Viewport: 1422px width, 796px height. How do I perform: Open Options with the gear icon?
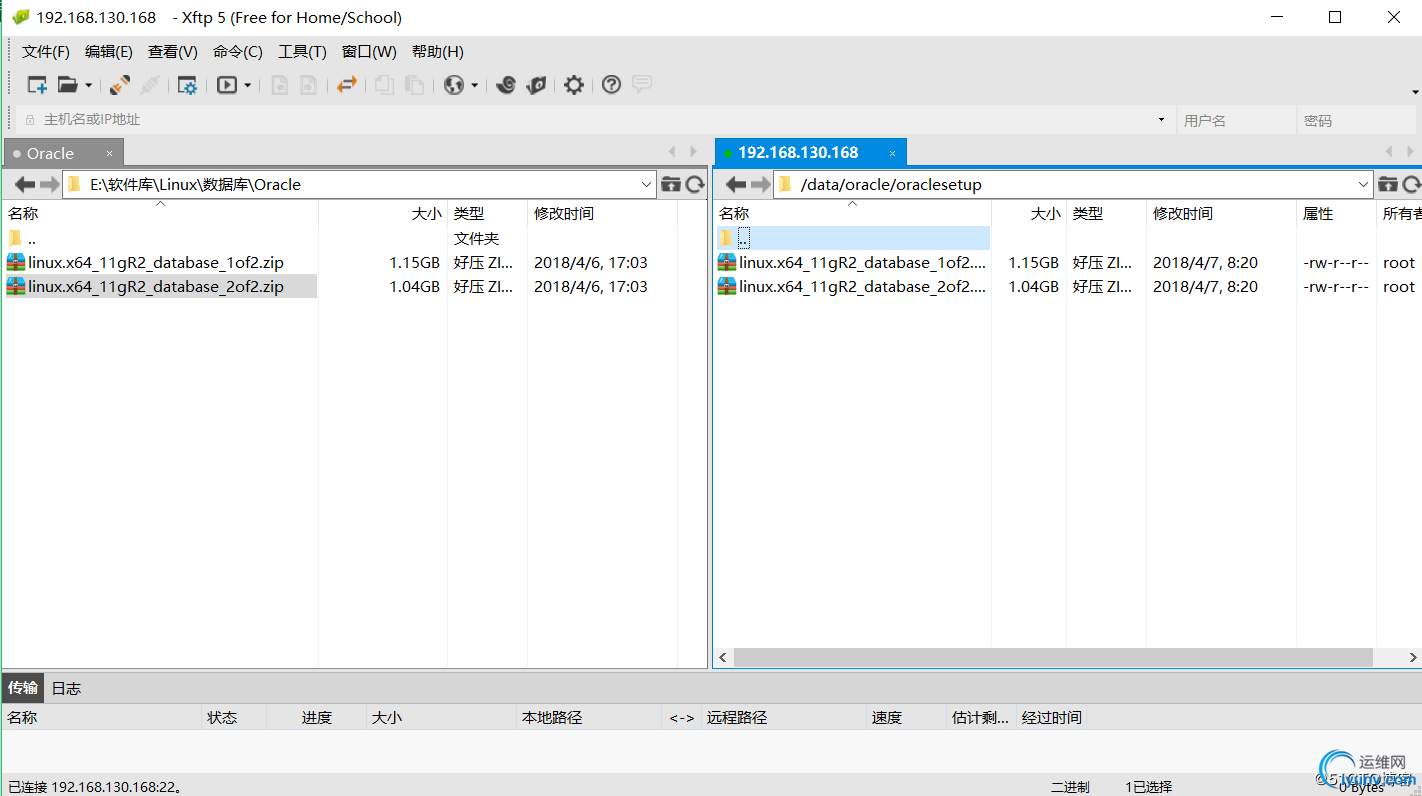click(574, 85)
